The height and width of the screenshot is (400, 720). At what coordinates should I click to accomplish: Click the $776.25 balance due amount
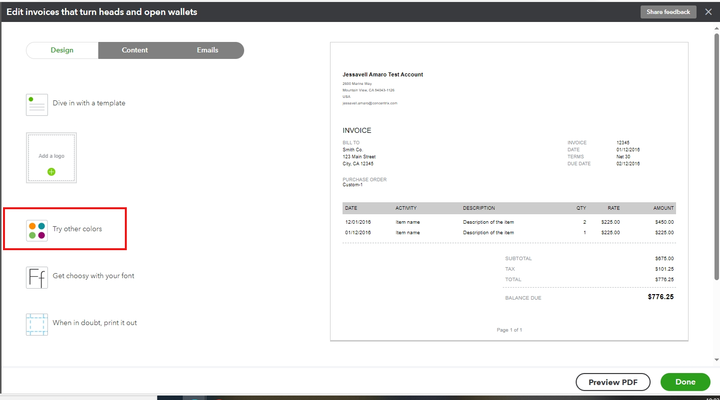661,297
